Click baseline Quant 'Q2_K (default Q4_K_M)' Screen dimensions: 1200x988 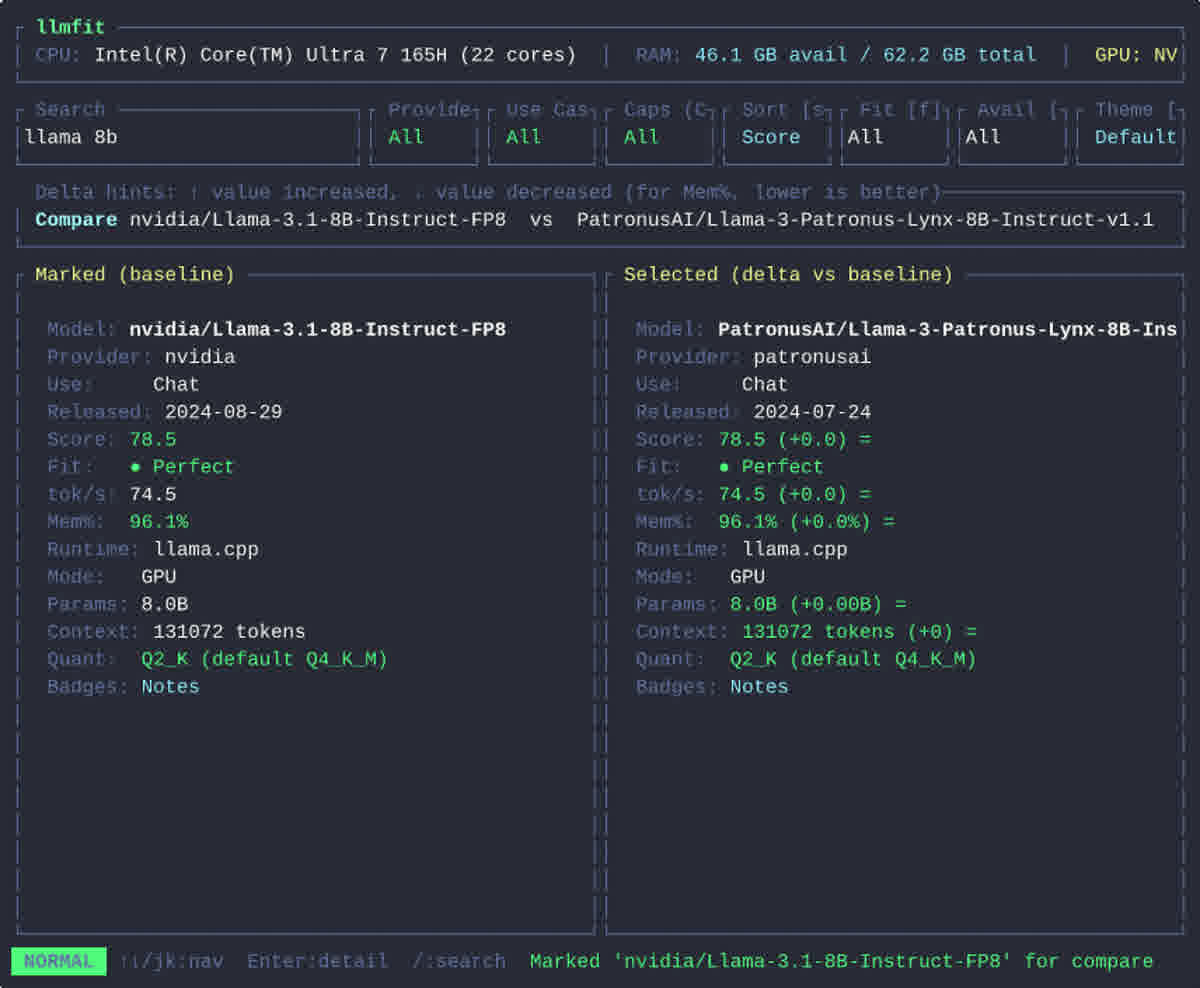coord(264,659)
